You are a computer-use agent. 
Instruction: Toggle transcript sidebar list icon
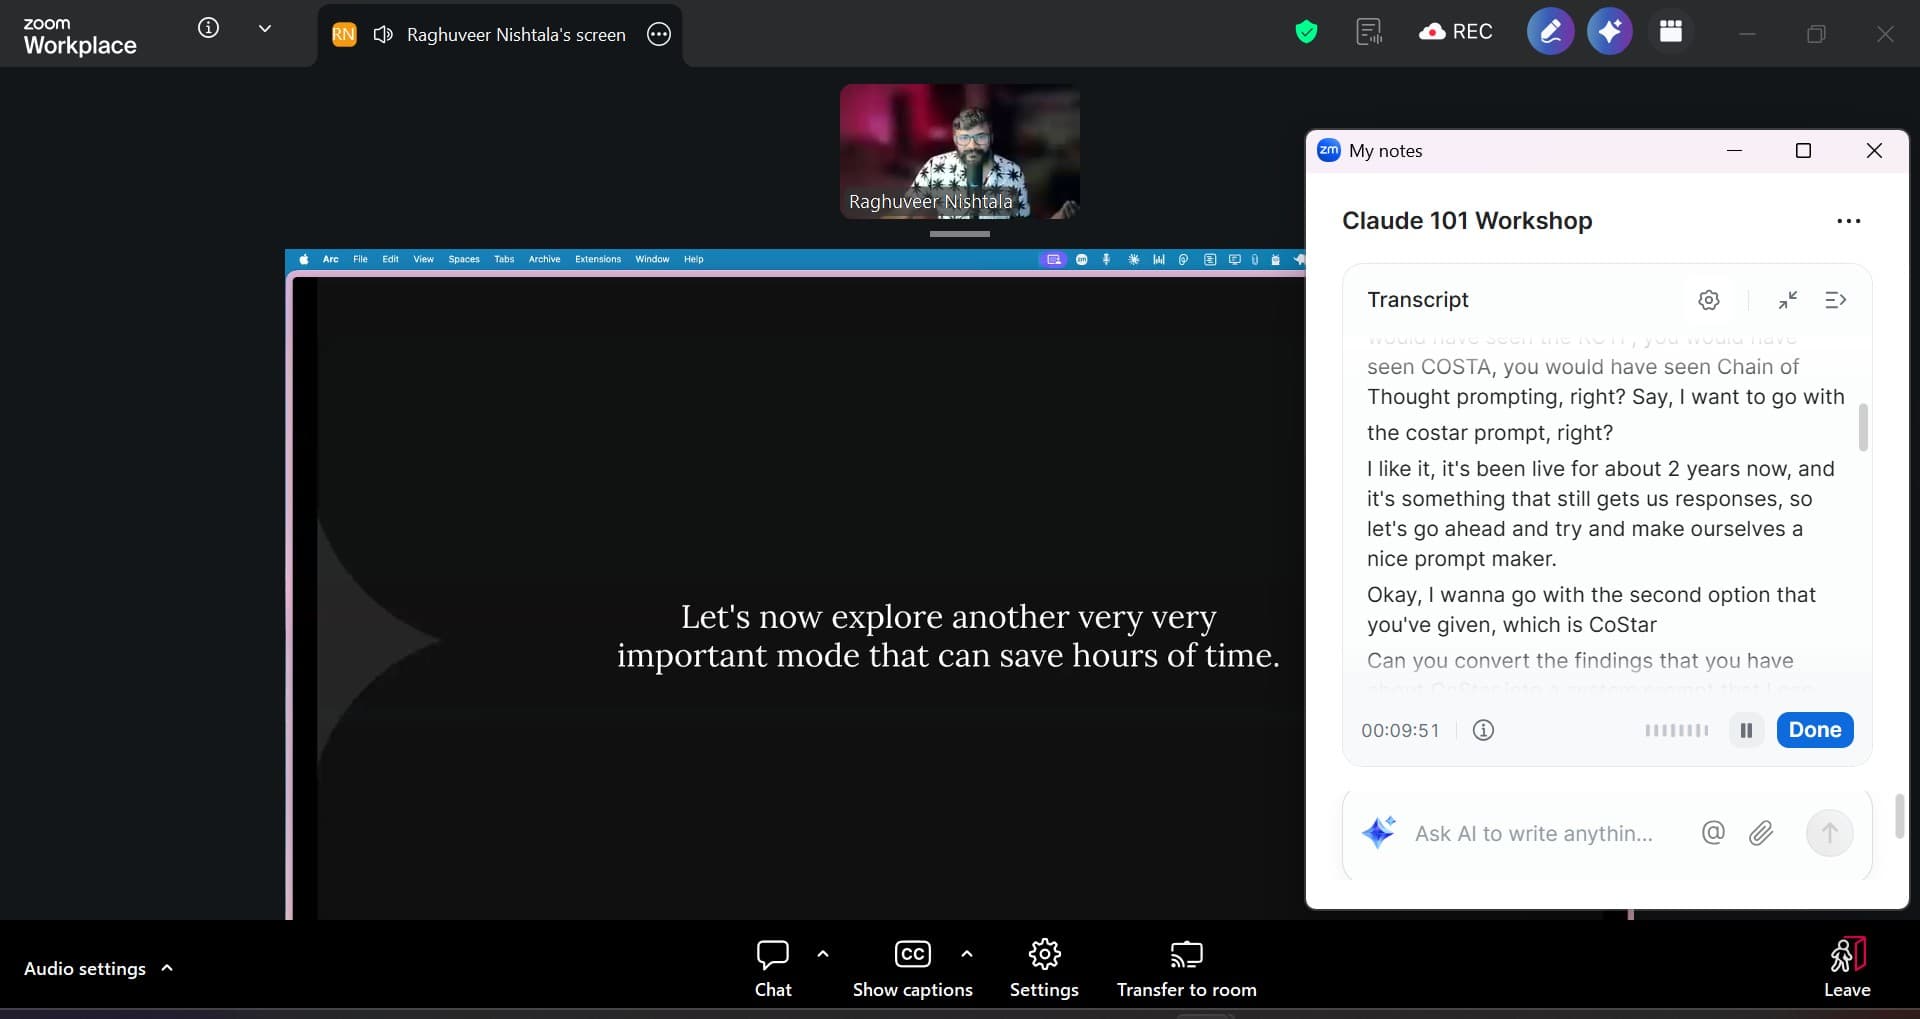click(x=1835, y=300)
